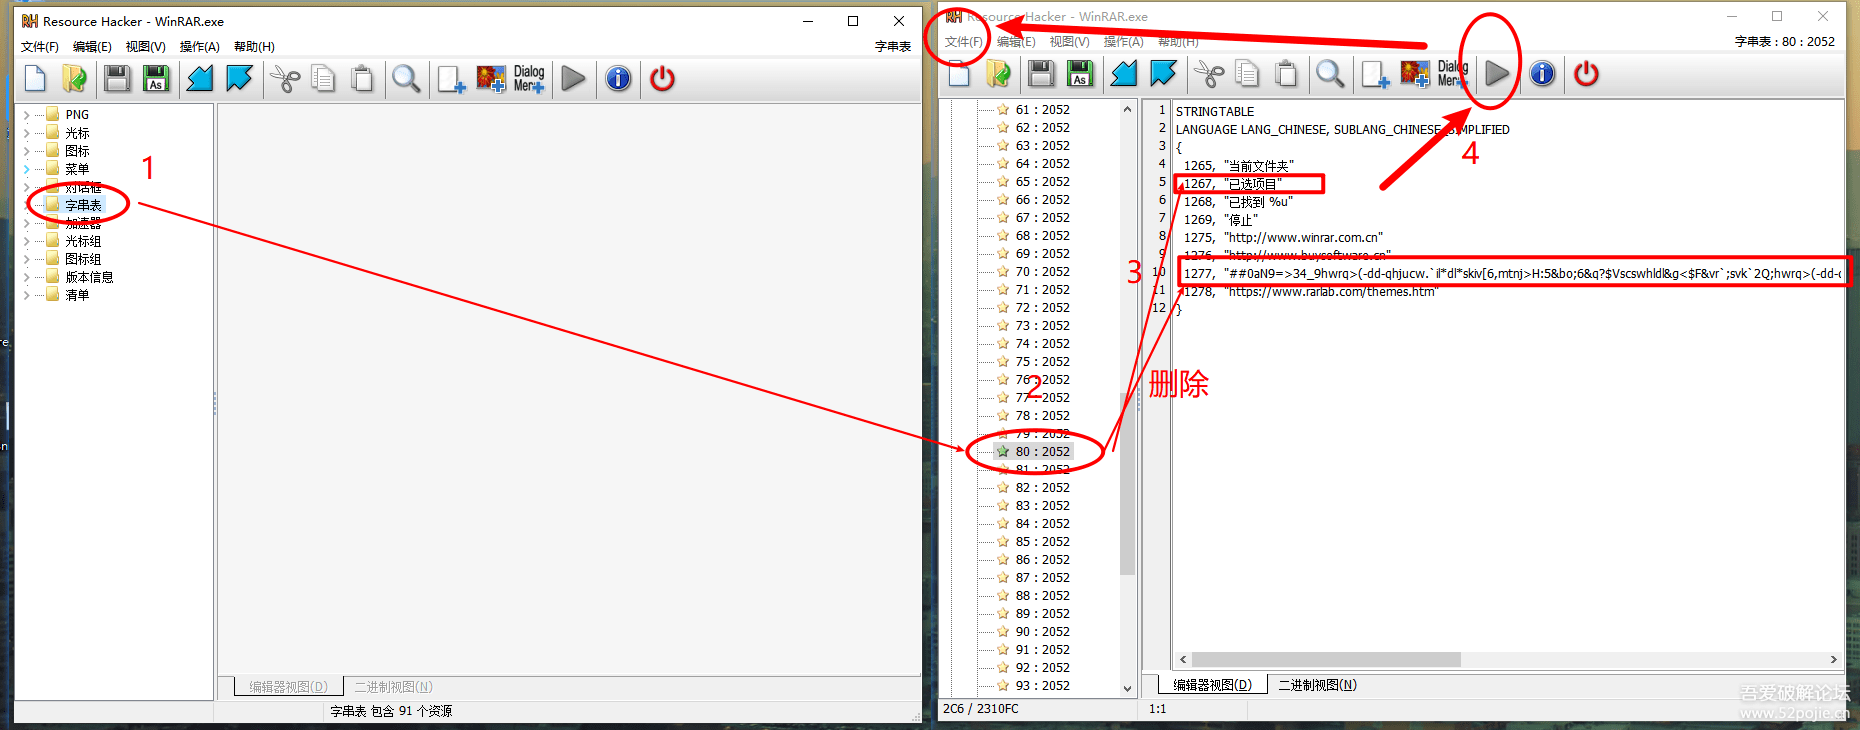1860x730 pixels.
Task: Click Paste icon in right window toolbar
Action: click(x=1286, y=73)
